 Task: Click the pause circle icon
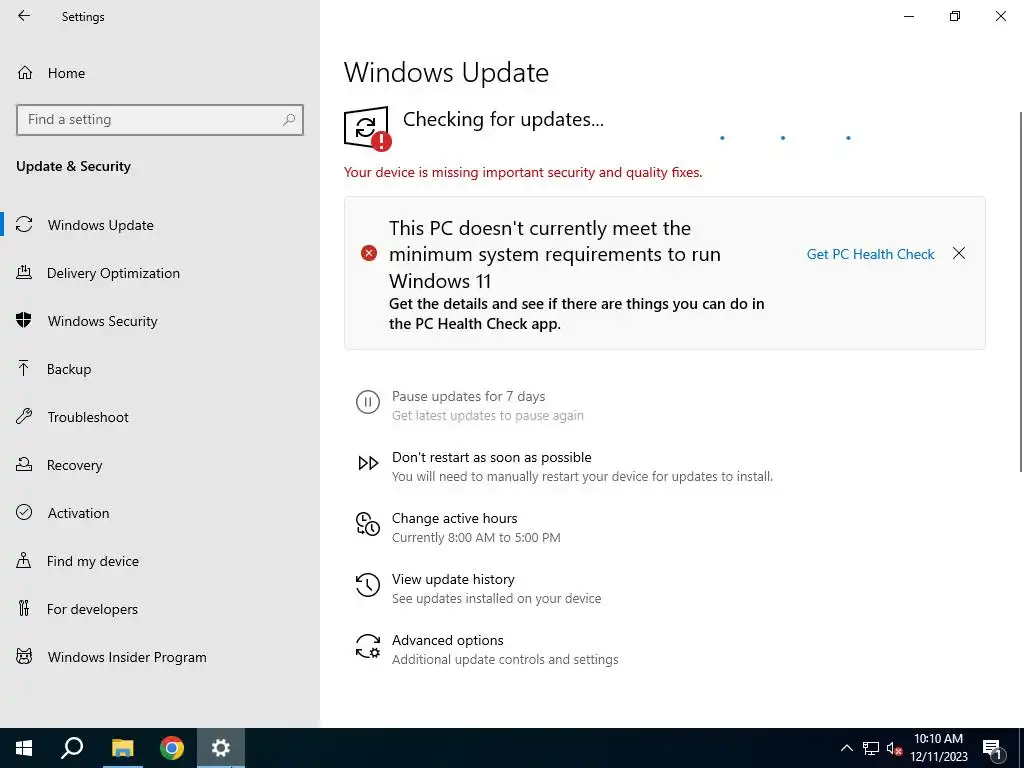368,402
